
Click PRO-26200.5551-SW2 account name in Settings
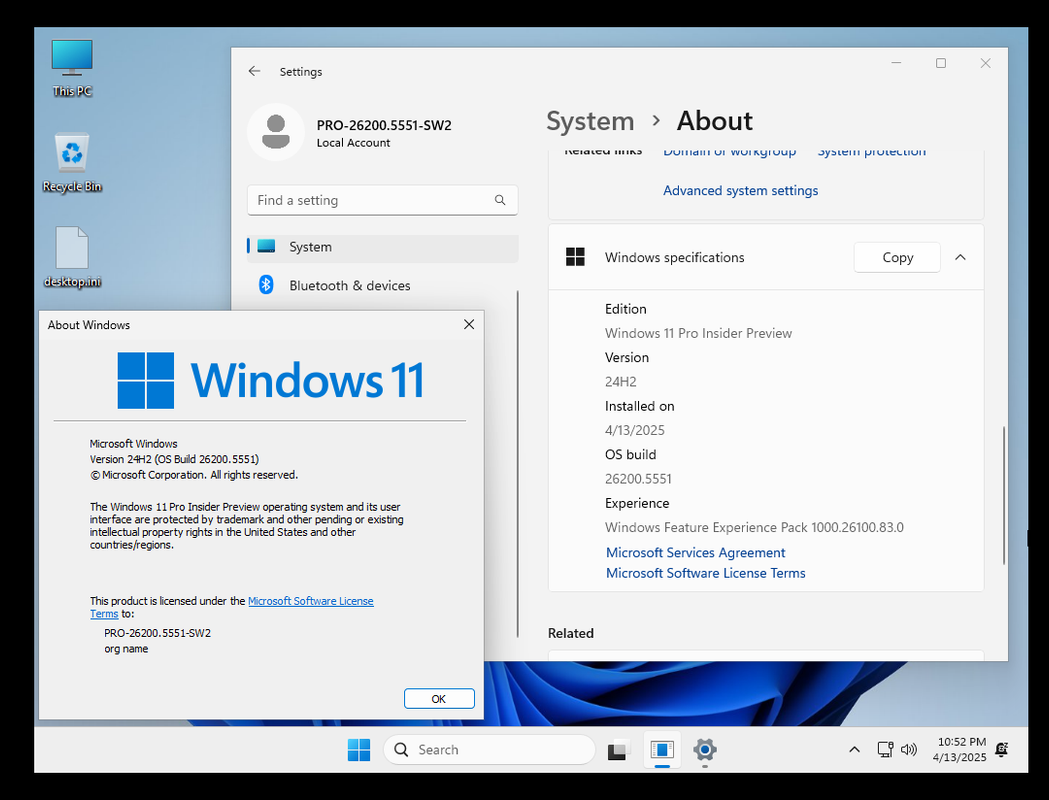coord(384,125)
